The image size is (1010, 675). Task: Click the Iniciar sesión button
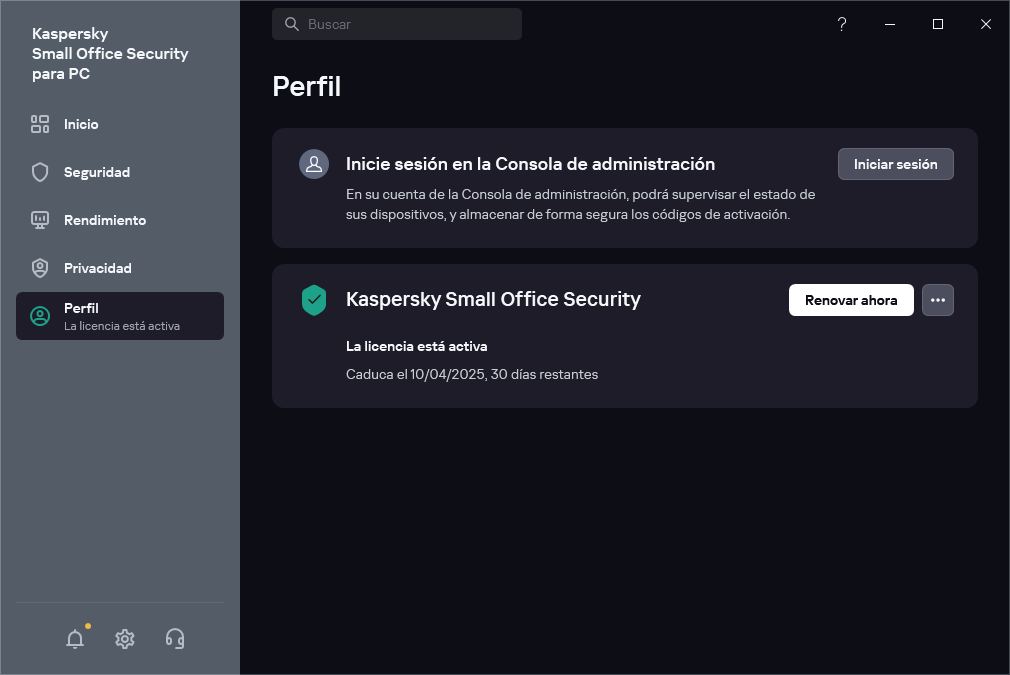[x=895, y=164]
